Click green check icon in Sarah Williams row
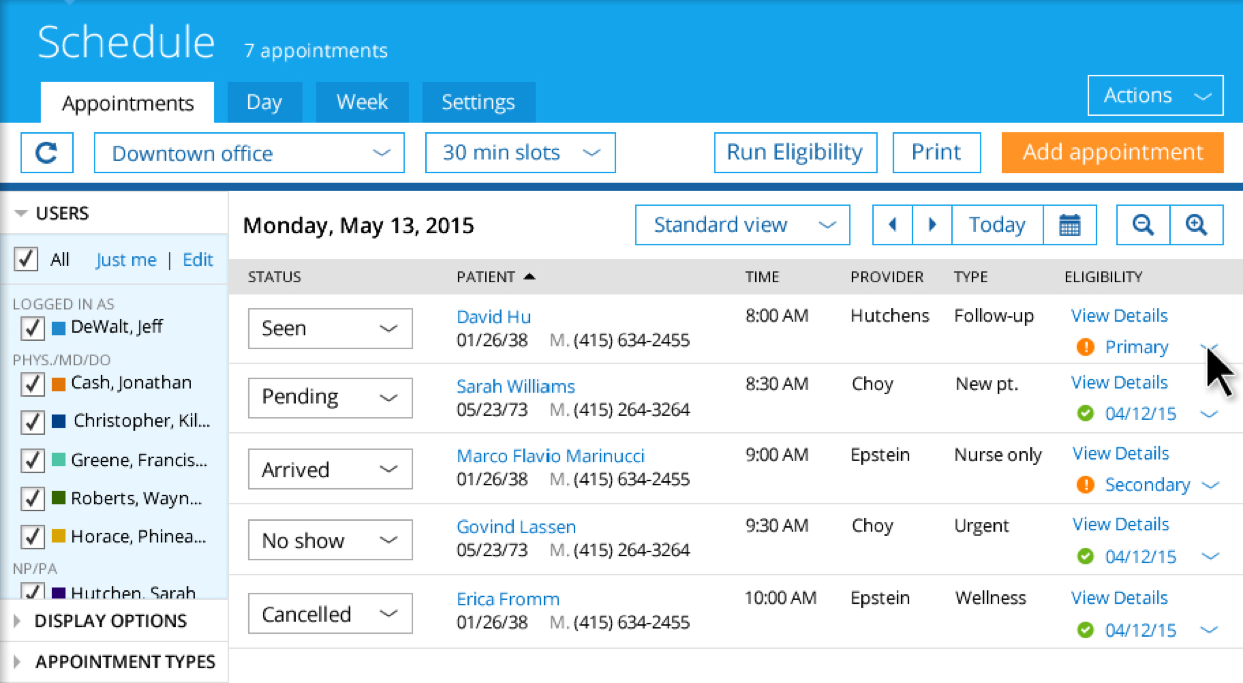 pos(1085,413)
